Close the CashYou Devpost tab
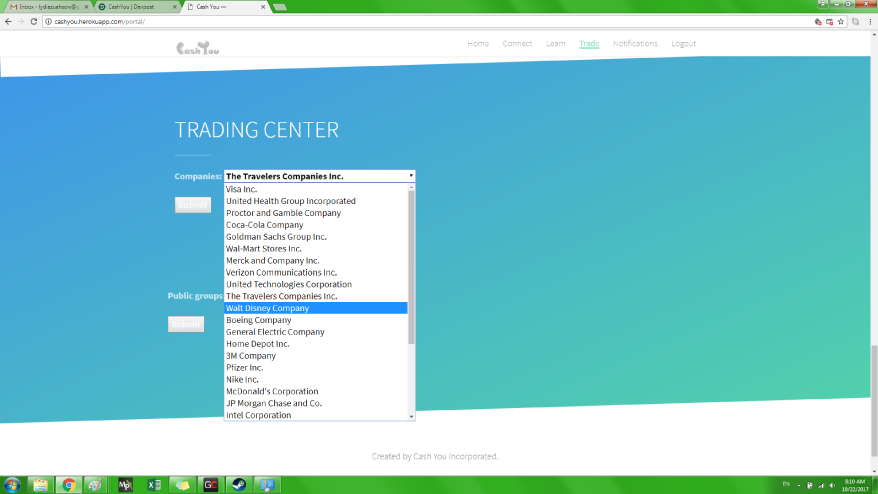Image resolution: width=878 pixels, height=494 pixels. pyautogui.click(x=175, y=7)
